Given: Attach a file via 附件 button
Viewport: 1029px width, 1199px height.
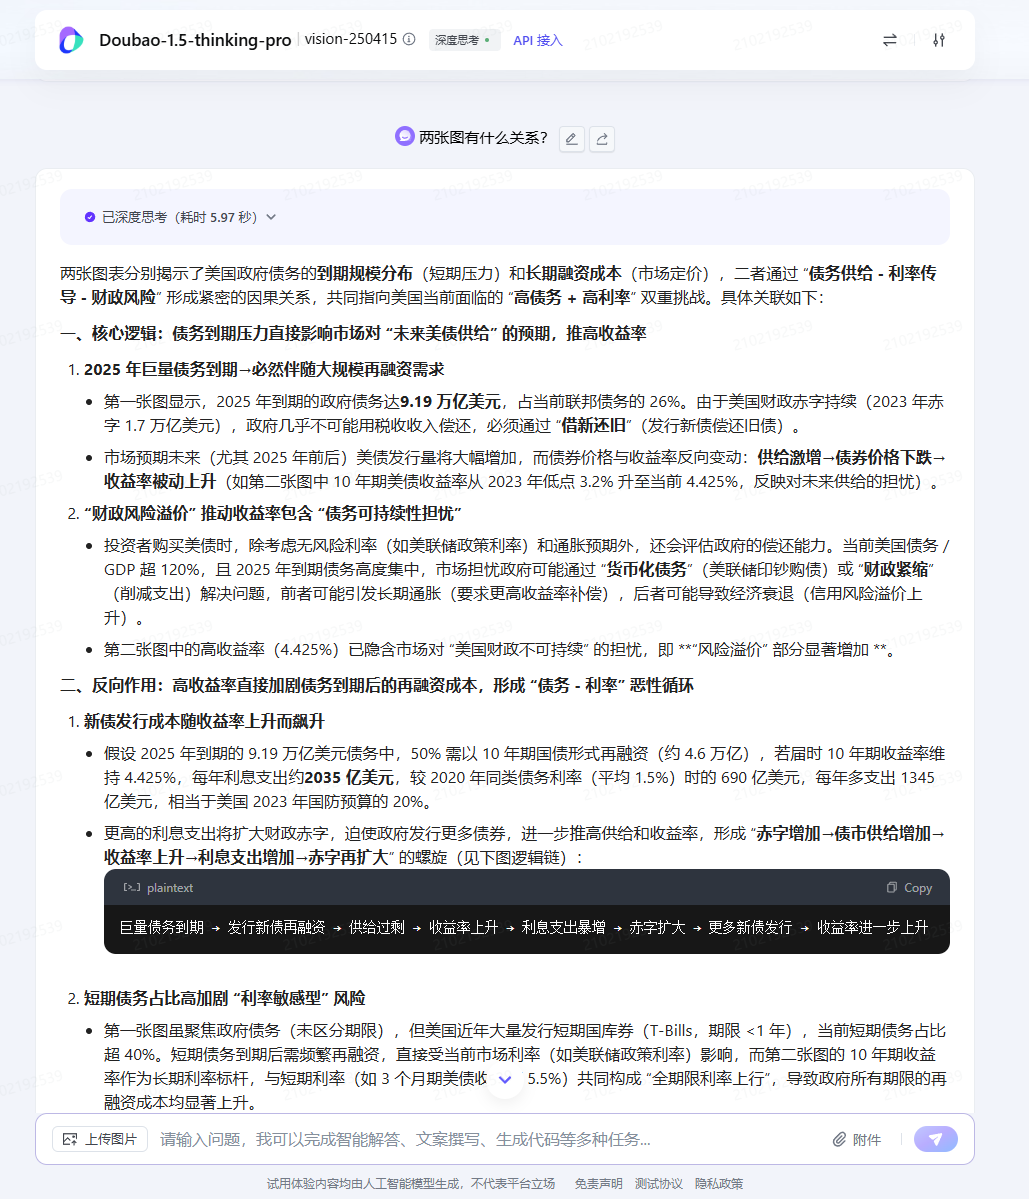Looking at the screenshot, I should pyautogui.click(x=857, y=1139).
